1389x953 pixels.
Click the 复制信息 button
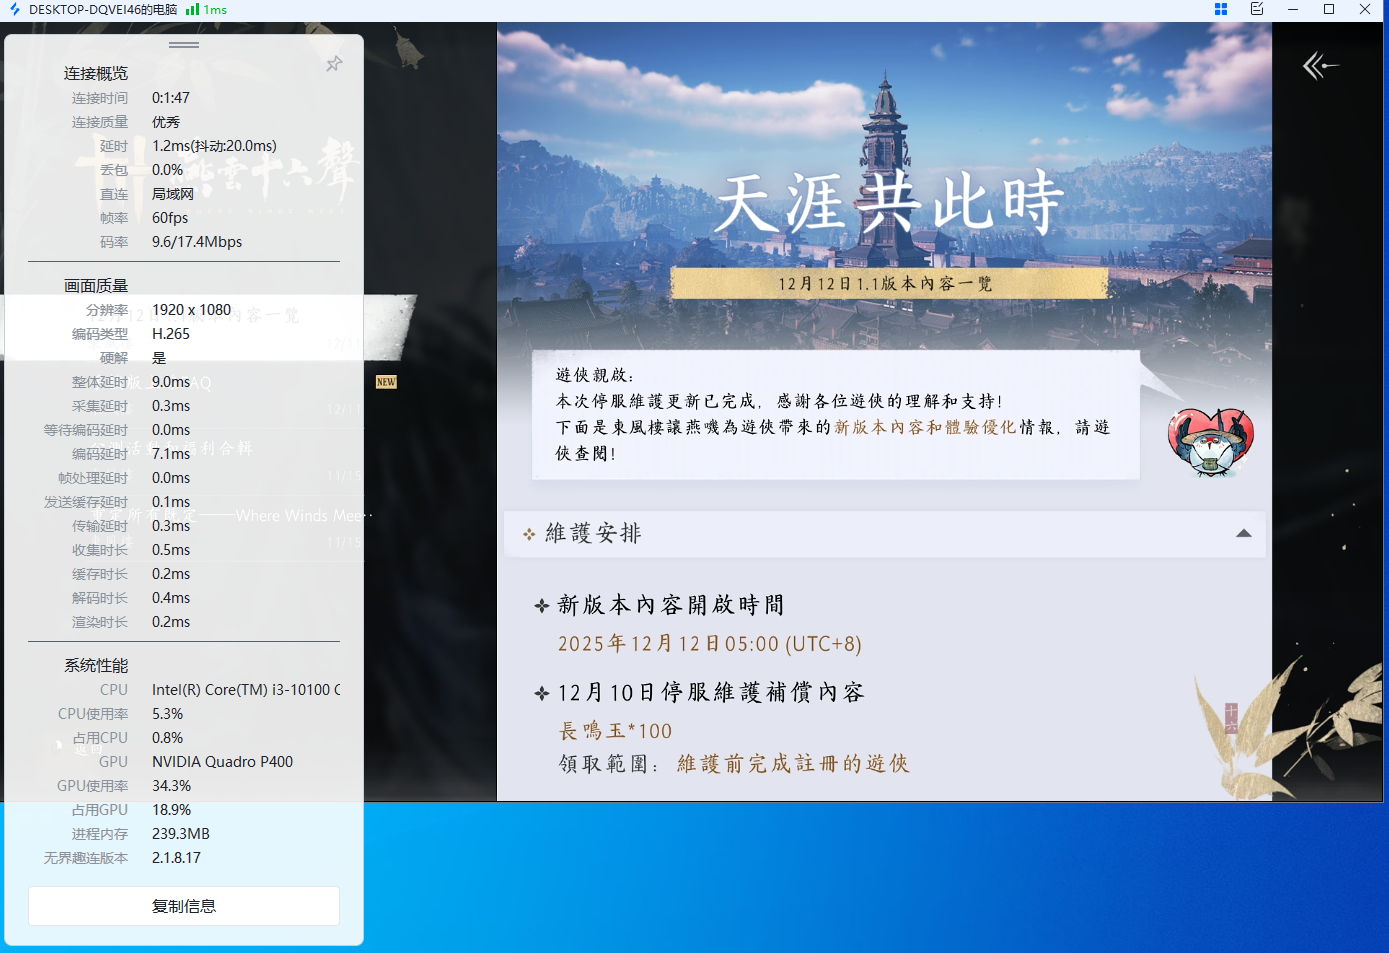click(183, 905)
